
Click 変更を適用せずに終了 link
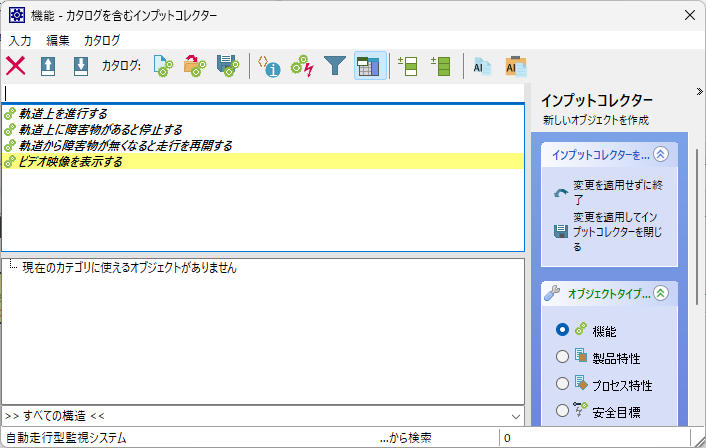click(612, 192)
